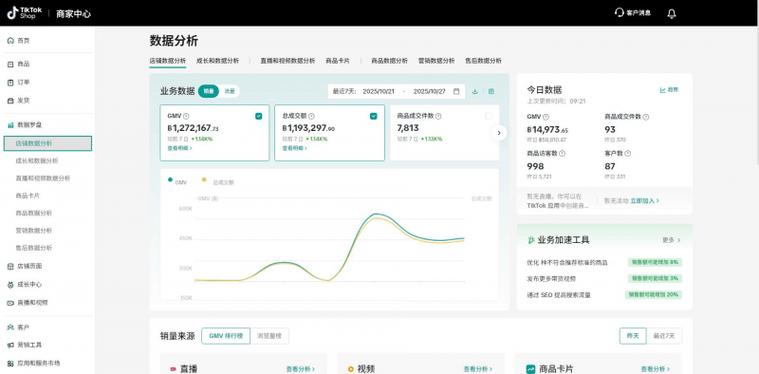The image size is (759, 374).
Task: Click info icon beside 客户数
Action: coord(627,153)
